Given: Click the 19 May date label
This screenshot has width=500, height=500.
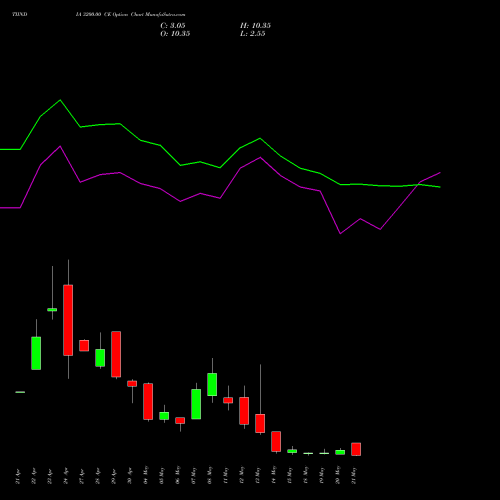Looking at the screenshot, I should 322,475.
